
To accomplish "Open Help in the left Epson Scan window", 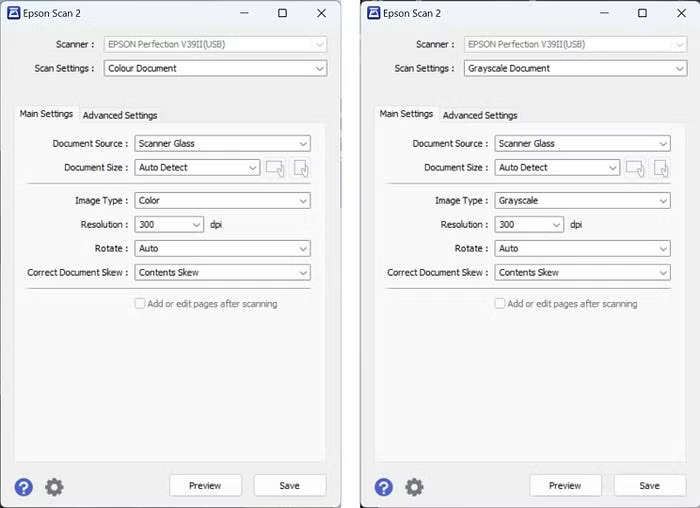I will (x=23, y=487).
